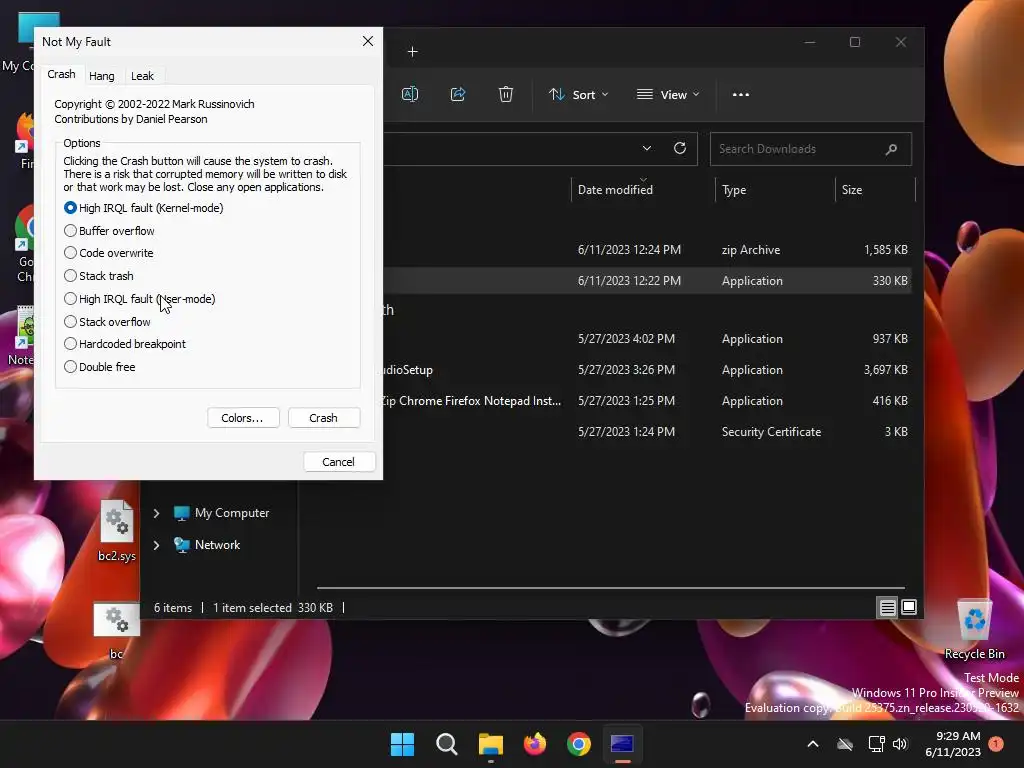Add a new tab in File Explorer
1024x768 pixels.
(412, 52)
